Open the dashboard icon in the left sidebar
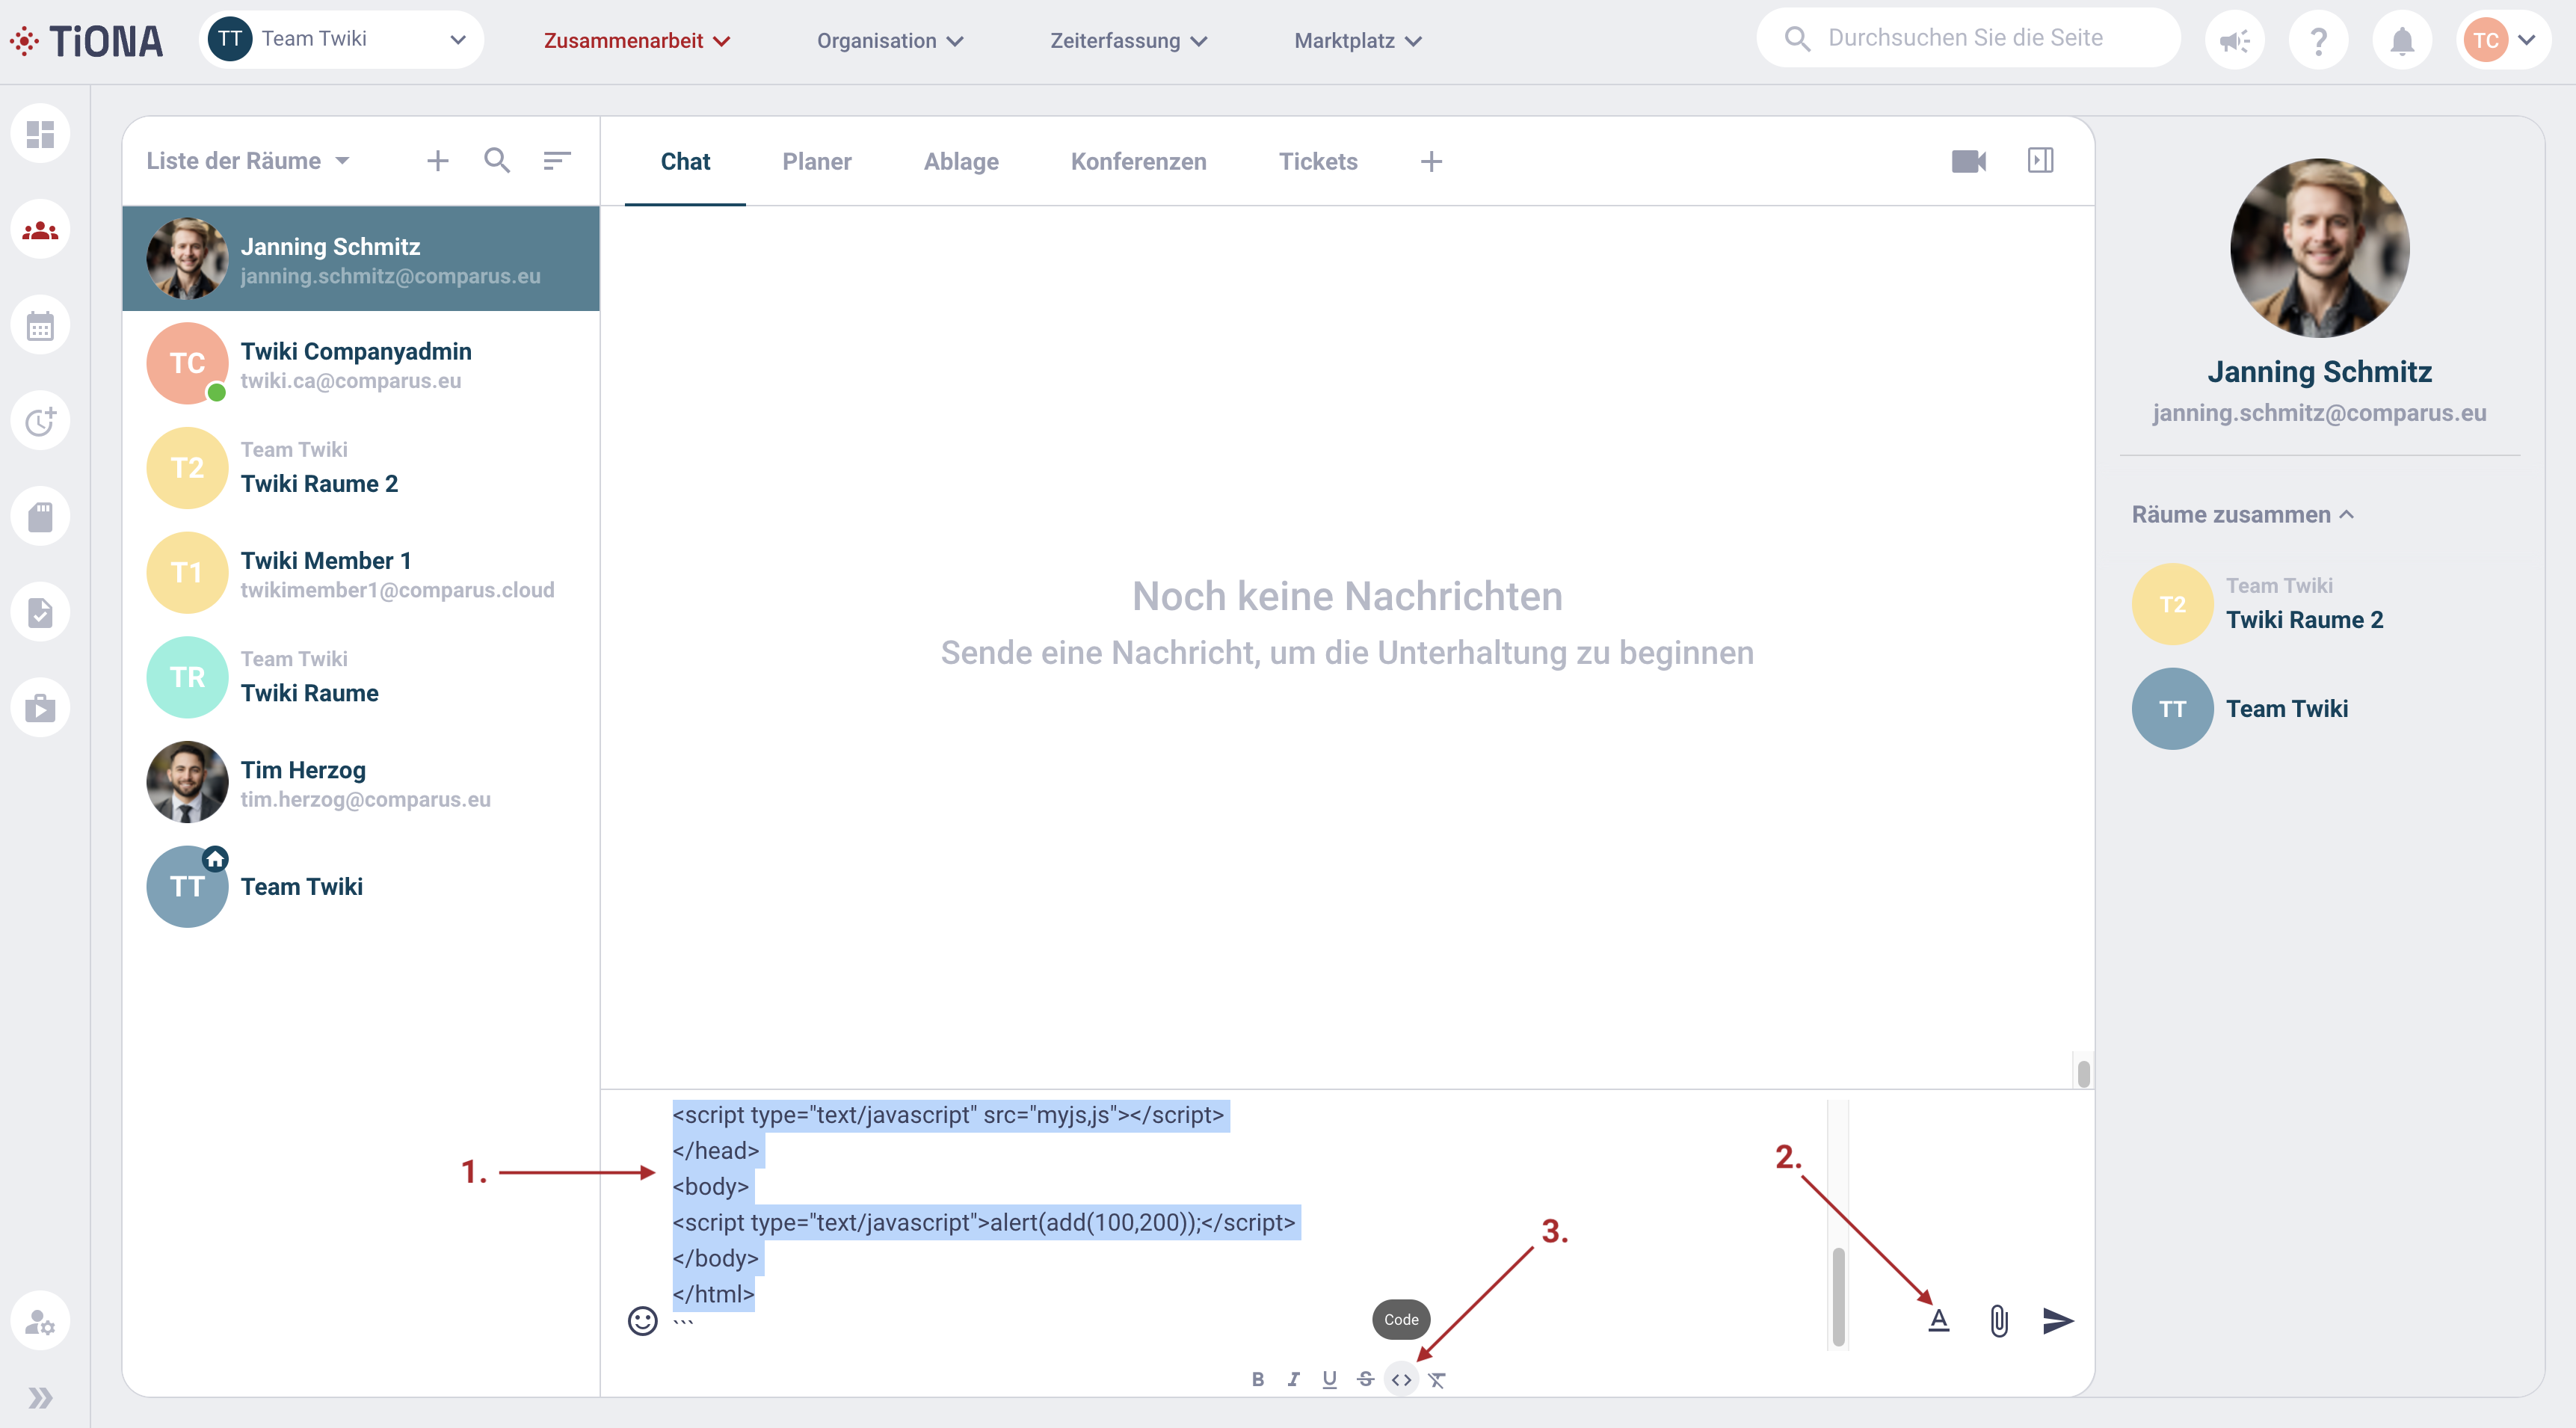Viewport: 2576px width, 1428px height. (x=40, y=133)
